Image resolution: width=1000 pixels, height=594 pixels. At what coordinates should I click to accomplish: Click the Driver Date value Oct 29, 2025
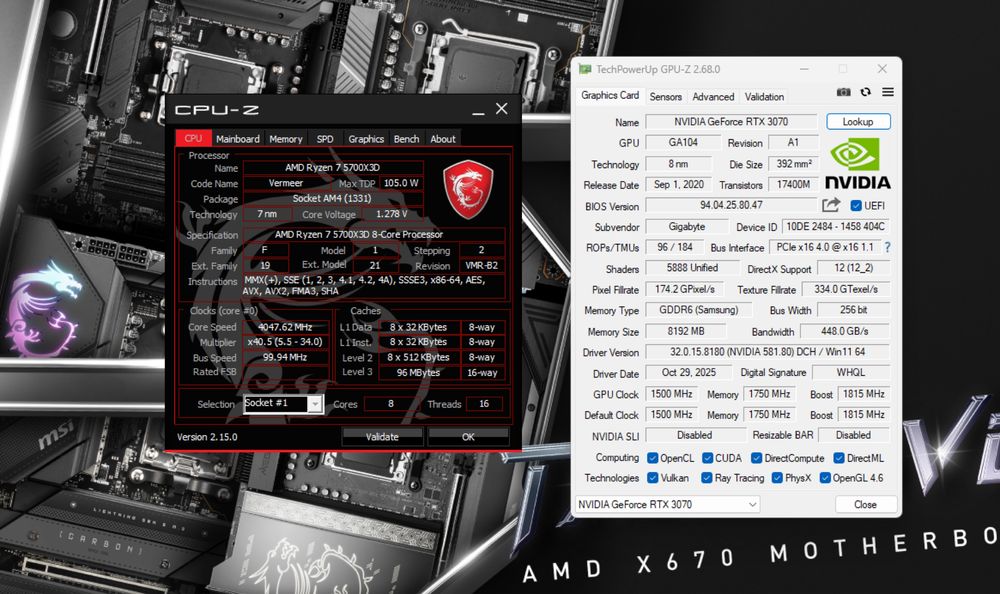pyautogui.click(x=689, y=372)
